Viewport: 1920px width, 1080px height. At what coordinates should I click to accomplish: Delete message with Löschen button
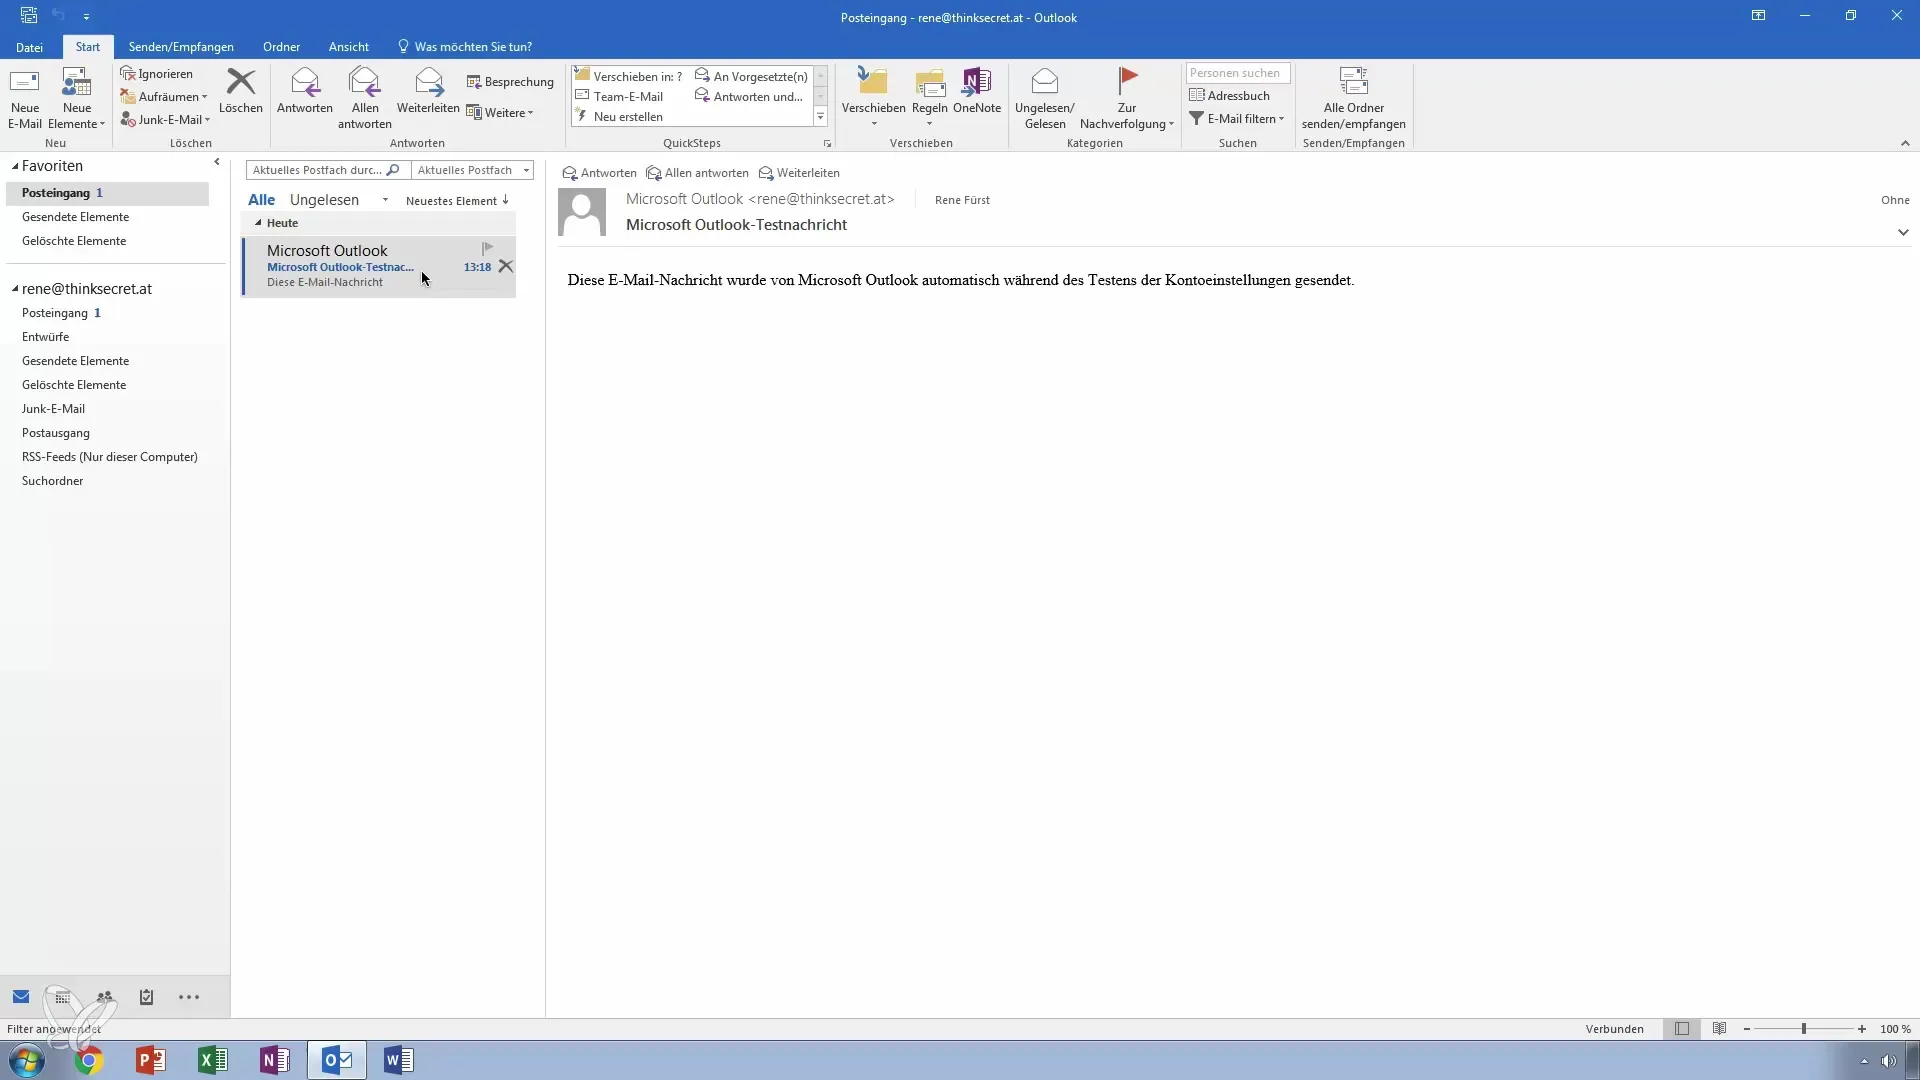coord(241,91)
